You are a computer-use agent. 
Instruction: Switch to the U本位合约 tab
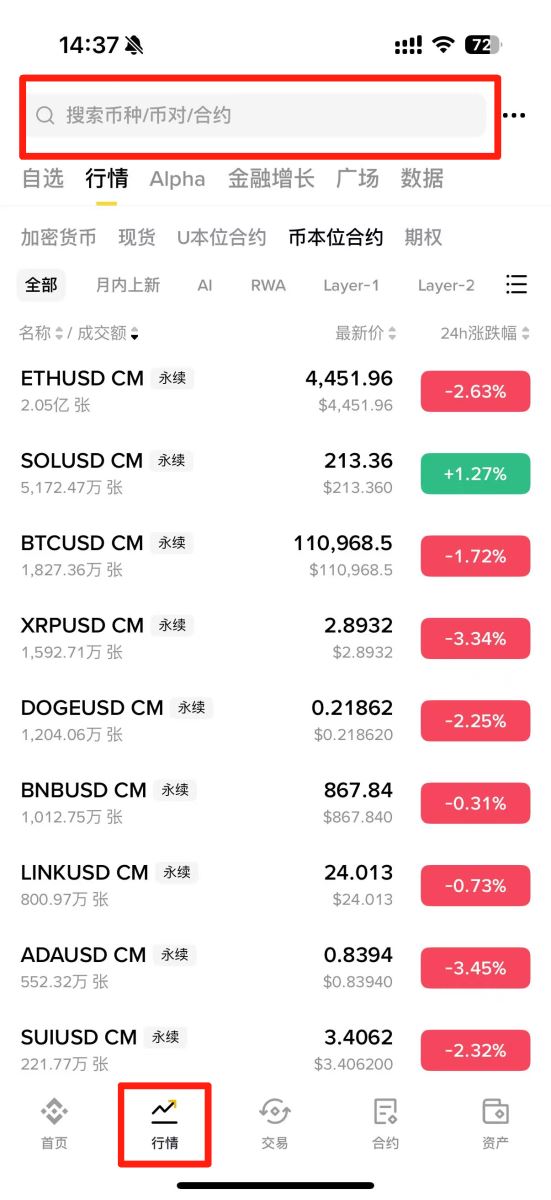(222, 238)
